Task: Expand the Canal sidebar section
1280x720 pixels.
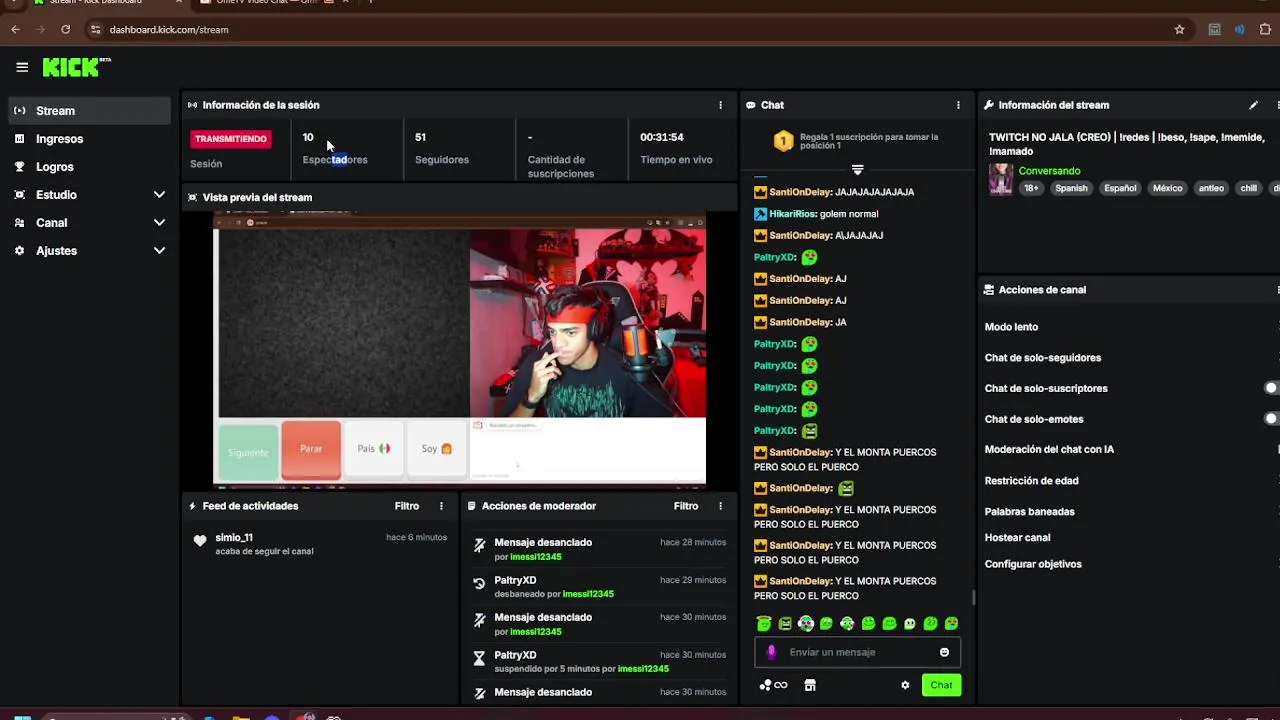Action: click(x=90, y=223)
